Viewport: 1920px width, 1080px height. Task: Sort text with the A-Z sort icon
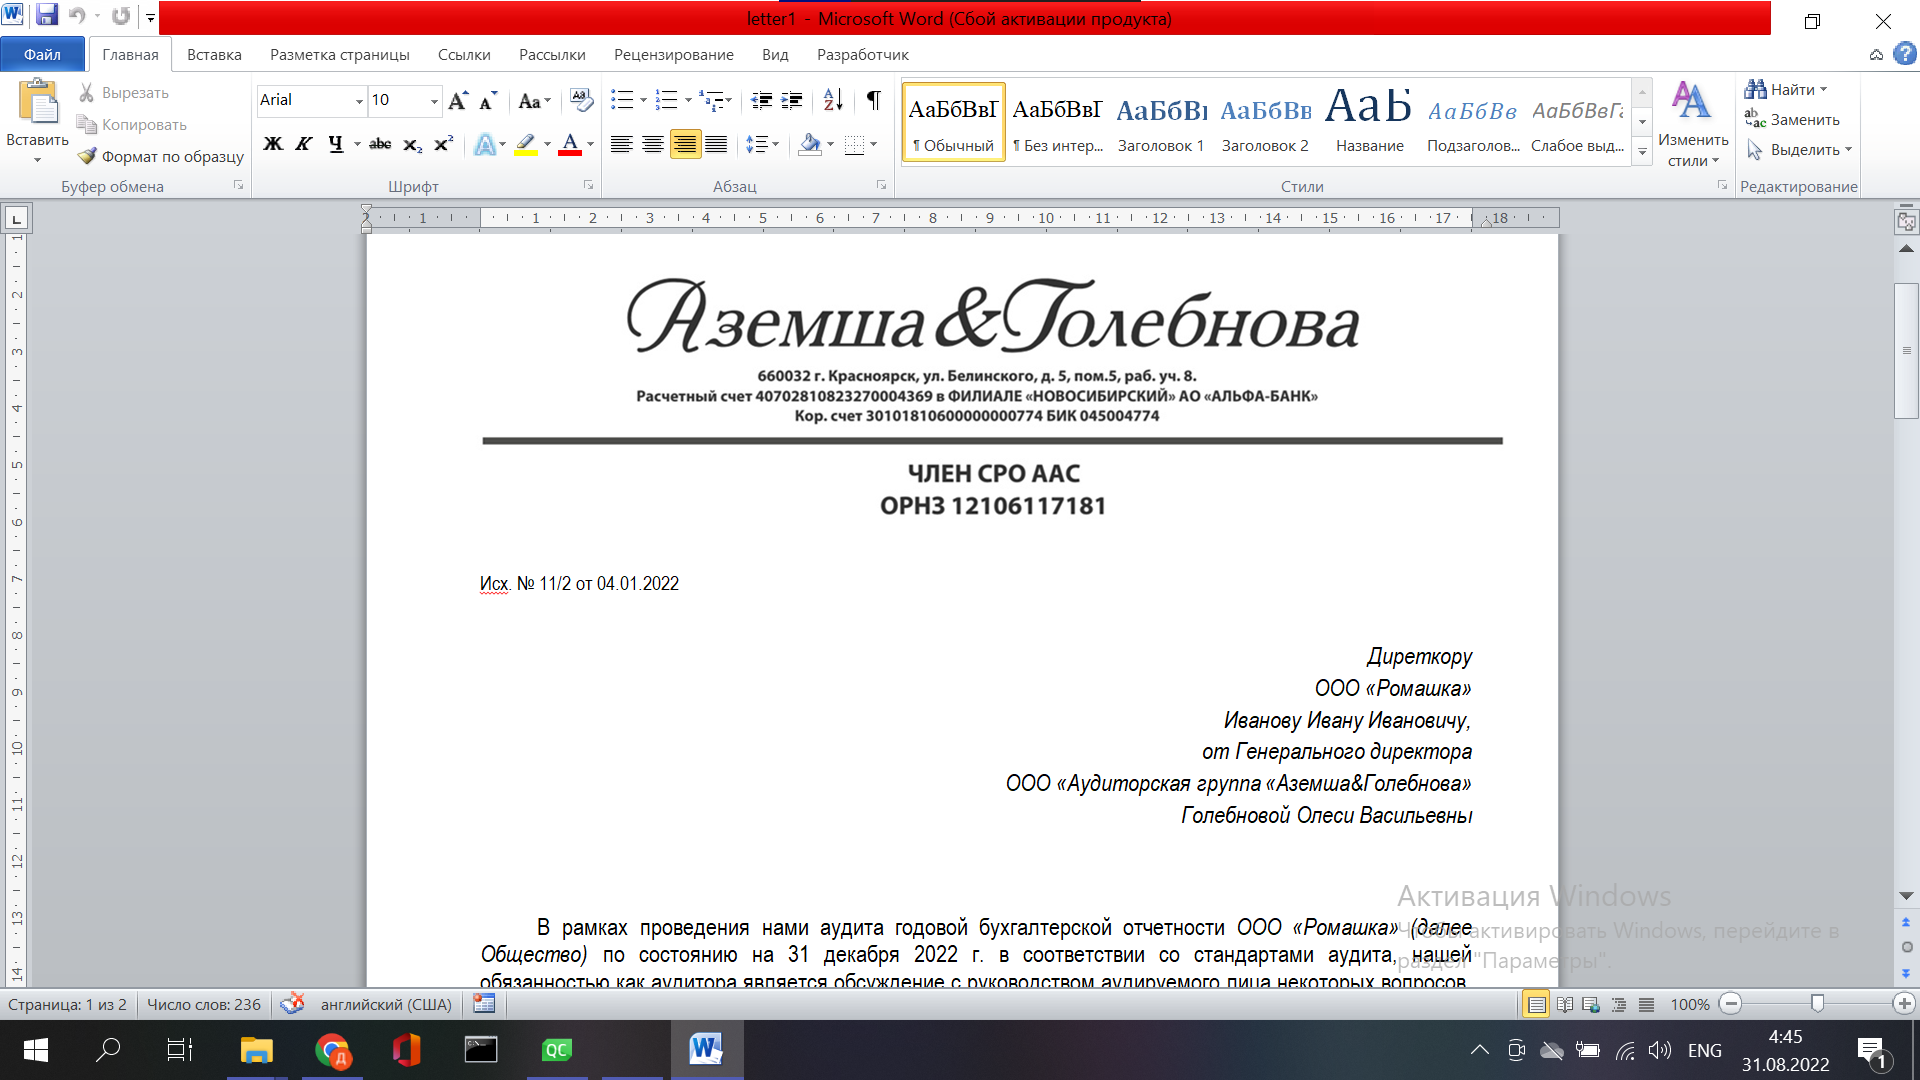coord(833,100)
